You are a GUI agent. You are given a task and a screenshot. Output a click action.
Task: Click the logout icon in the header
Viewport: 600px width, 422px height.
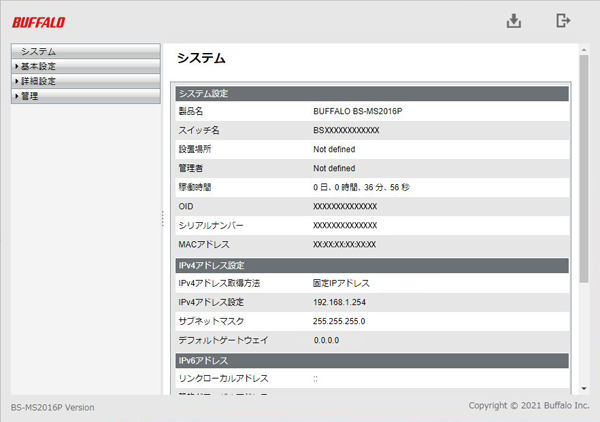tap(564, 21)
